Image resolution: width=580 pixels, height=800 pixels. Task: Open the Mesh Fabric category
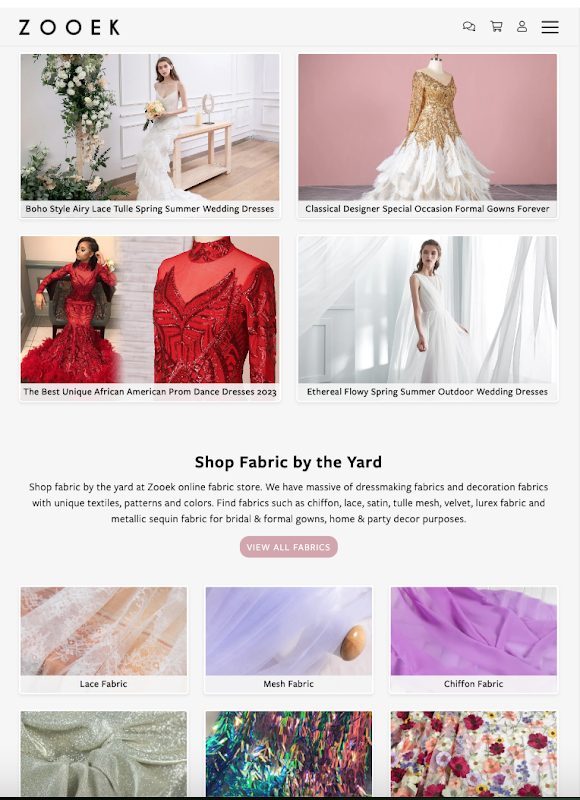pyautogui.click(x=289, y=640)
